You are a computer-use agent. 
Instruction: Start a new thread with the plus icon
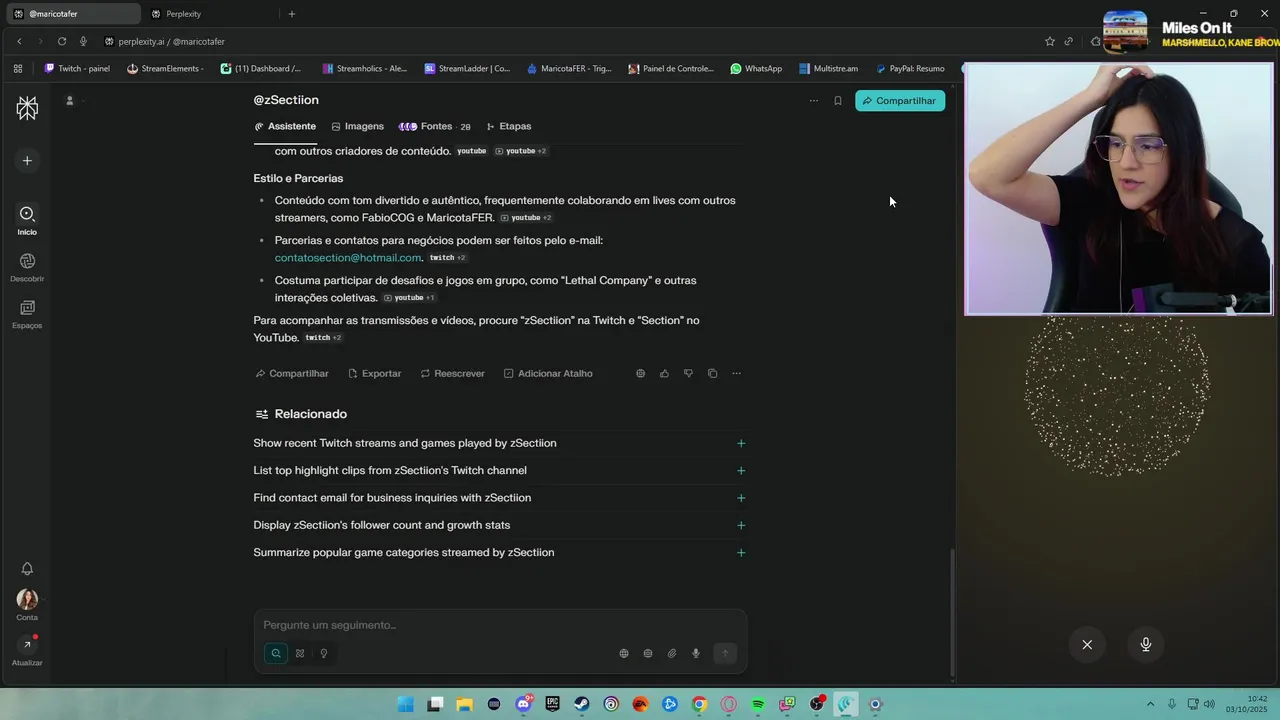point(27,161)
